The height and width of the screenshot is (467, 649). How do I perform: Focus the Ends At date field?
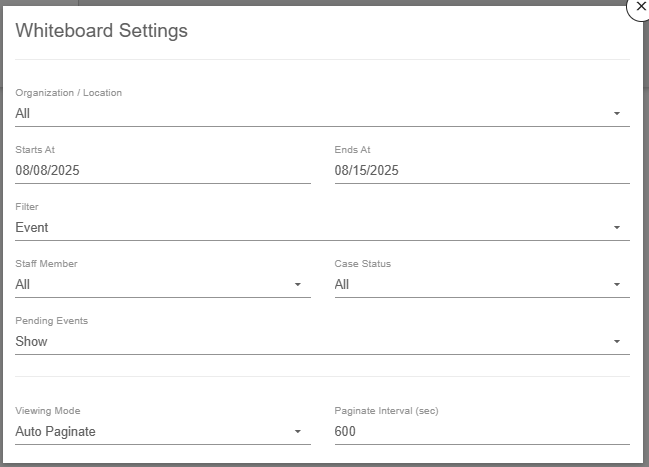click(481, 171)
